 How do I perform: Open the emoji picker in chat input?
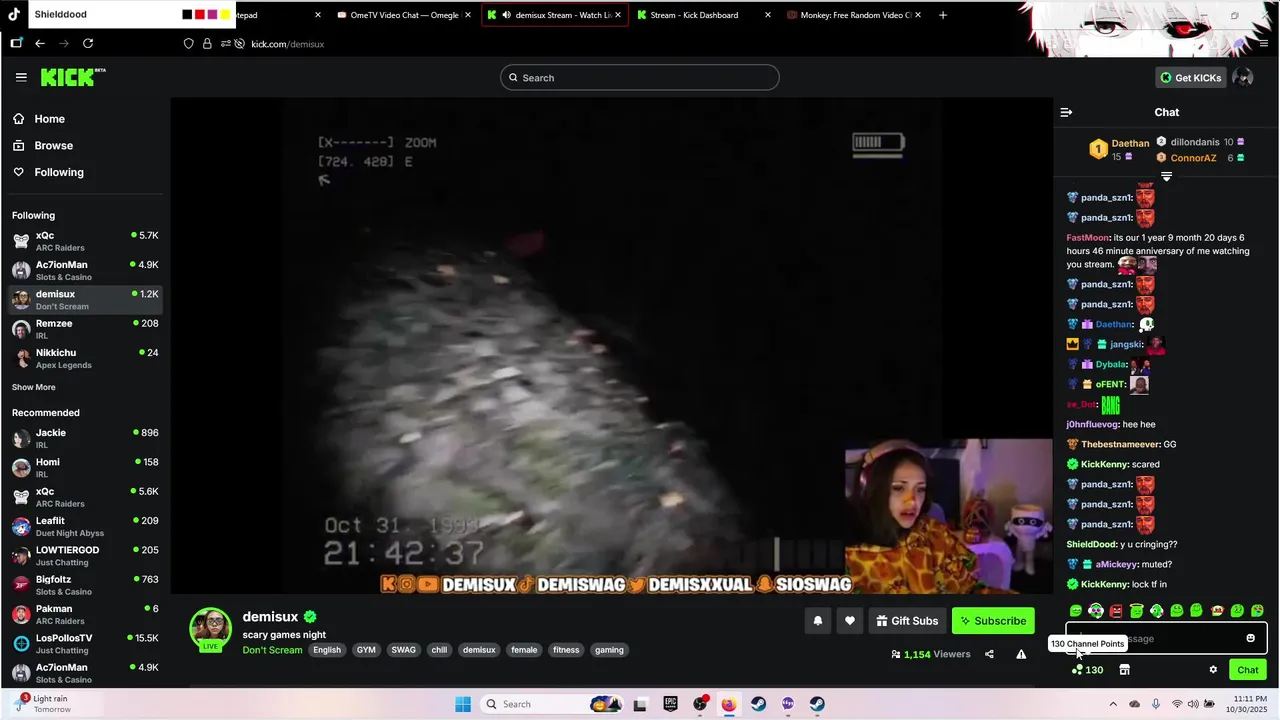click(x=1250, y=638)
